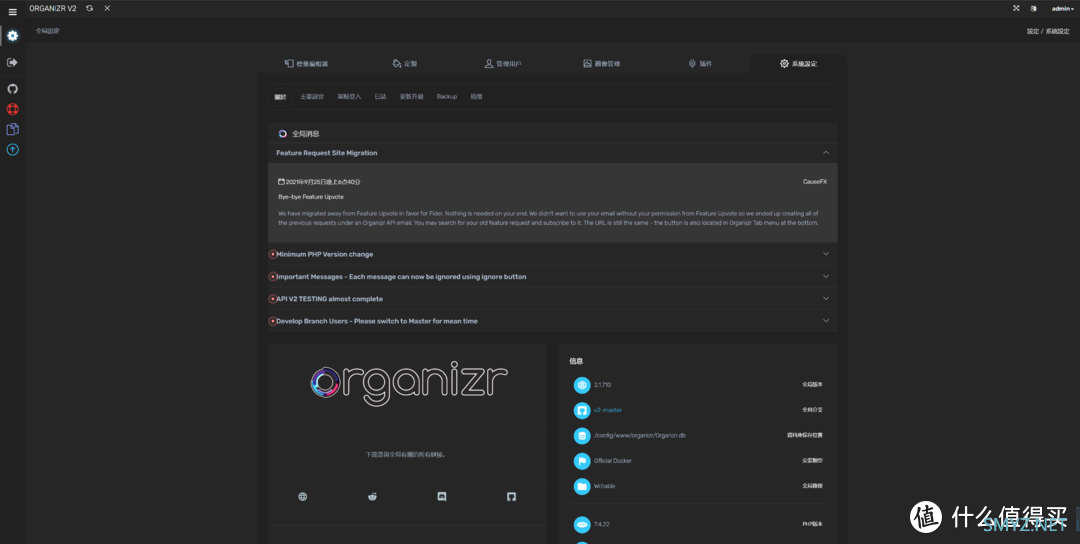Open the purple documents icon in the sidebar
The height and width of the screenshot is (544, 1080).
tap(12, 129)
